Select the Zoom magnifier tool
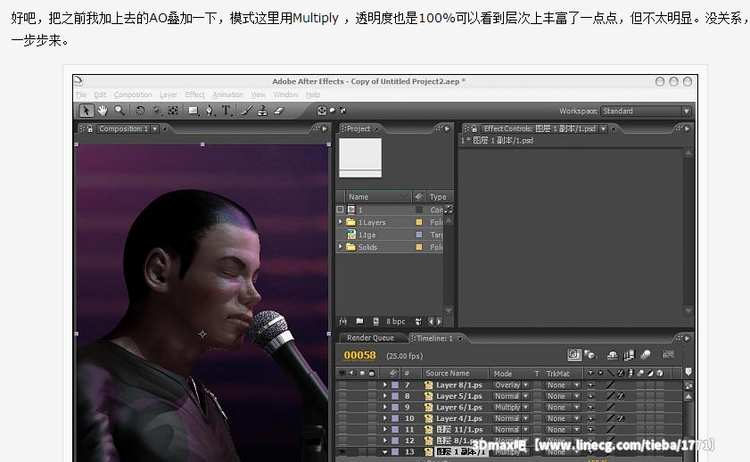This screenshot has width=750, height=462. pyautogui.click(x=120, y=110)
